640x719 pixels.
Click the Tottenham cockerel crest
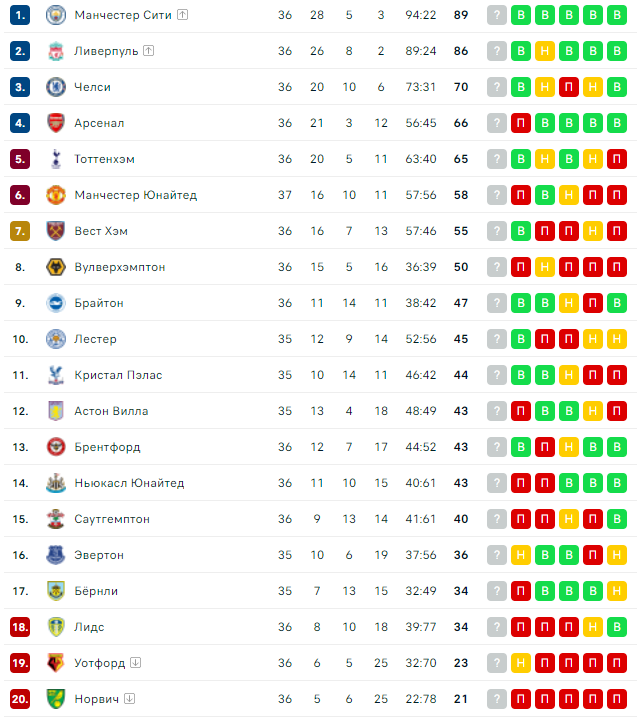(56, 159)
